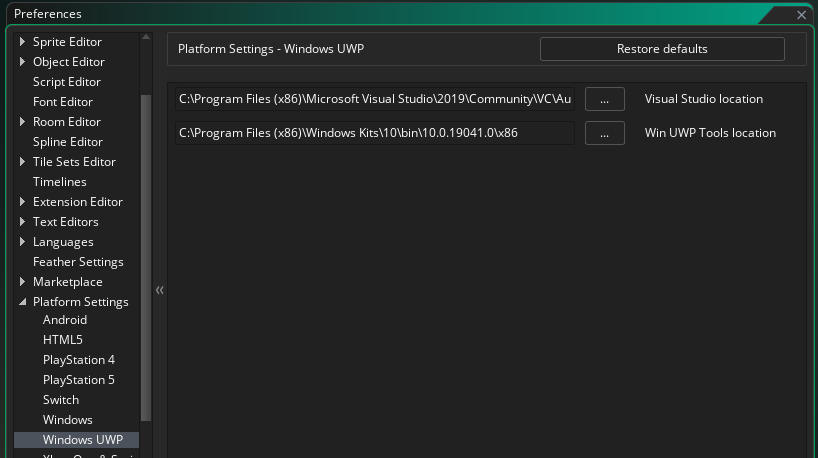
Task: Expand the Room Editor section
Action: (23, 122)
